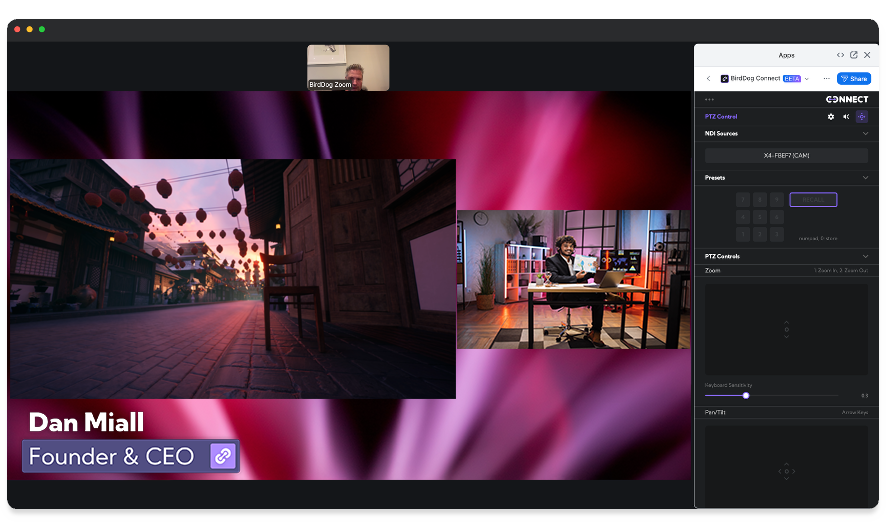Collapse the PTZ Controls section
The height and width of the screenshot is (522, 886).
point(865,256)
